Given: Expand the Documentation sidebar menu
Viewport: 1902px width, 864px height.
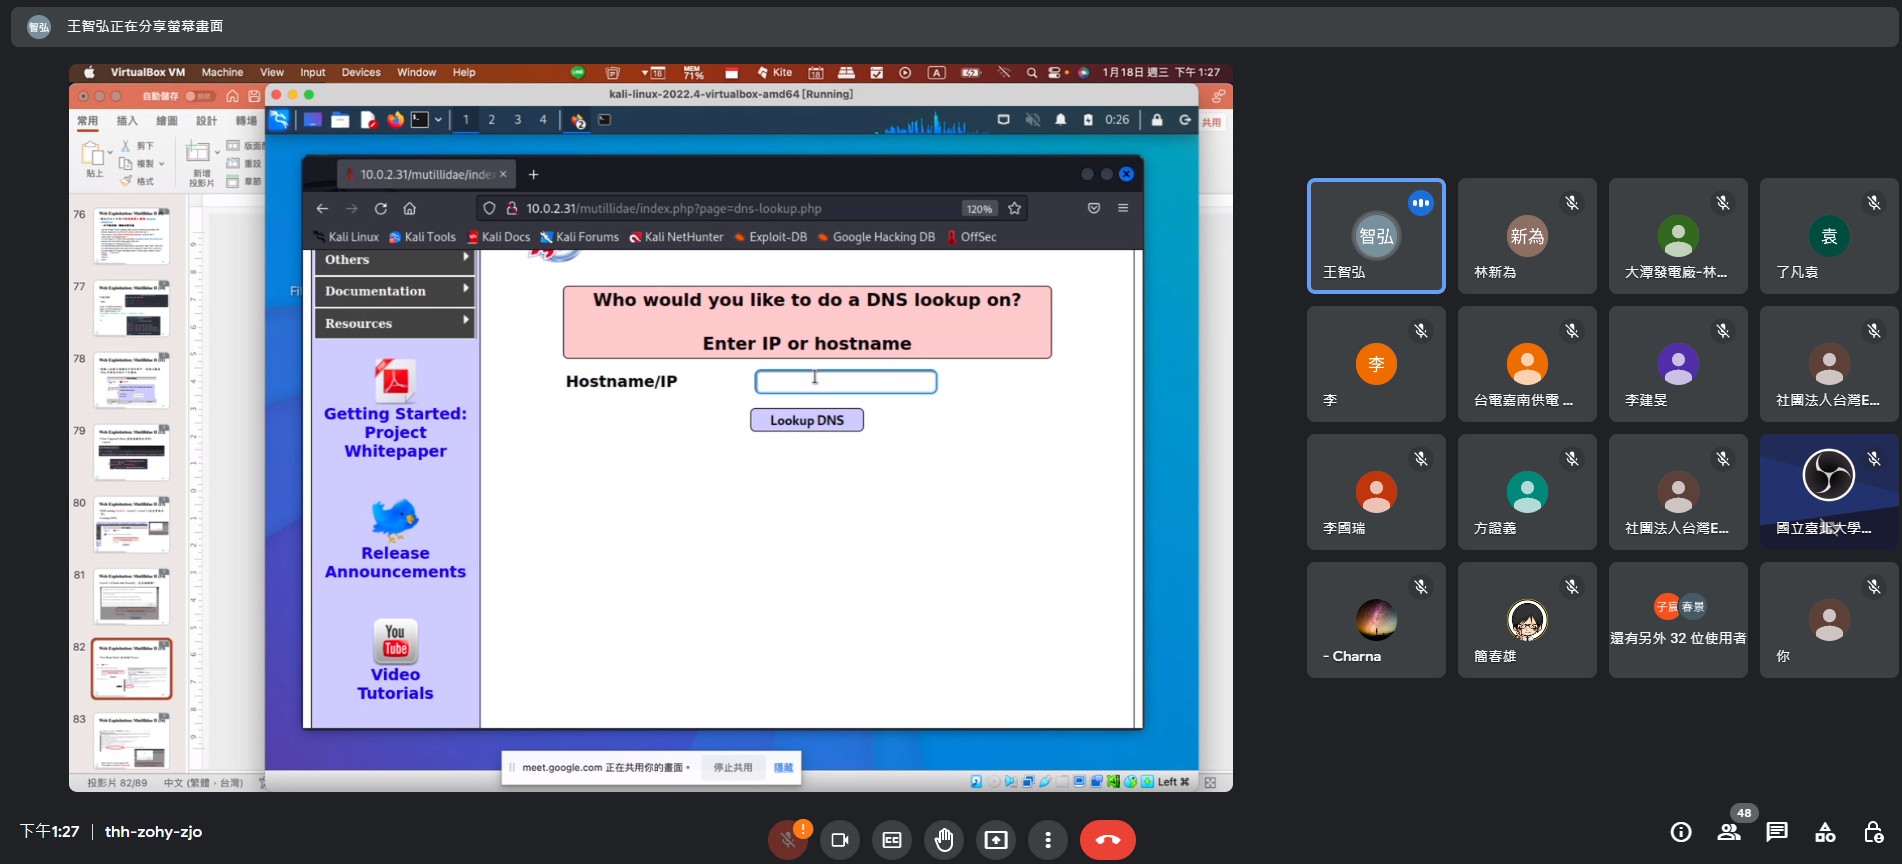Looking at the screenshot, I should tap(395, 291).
